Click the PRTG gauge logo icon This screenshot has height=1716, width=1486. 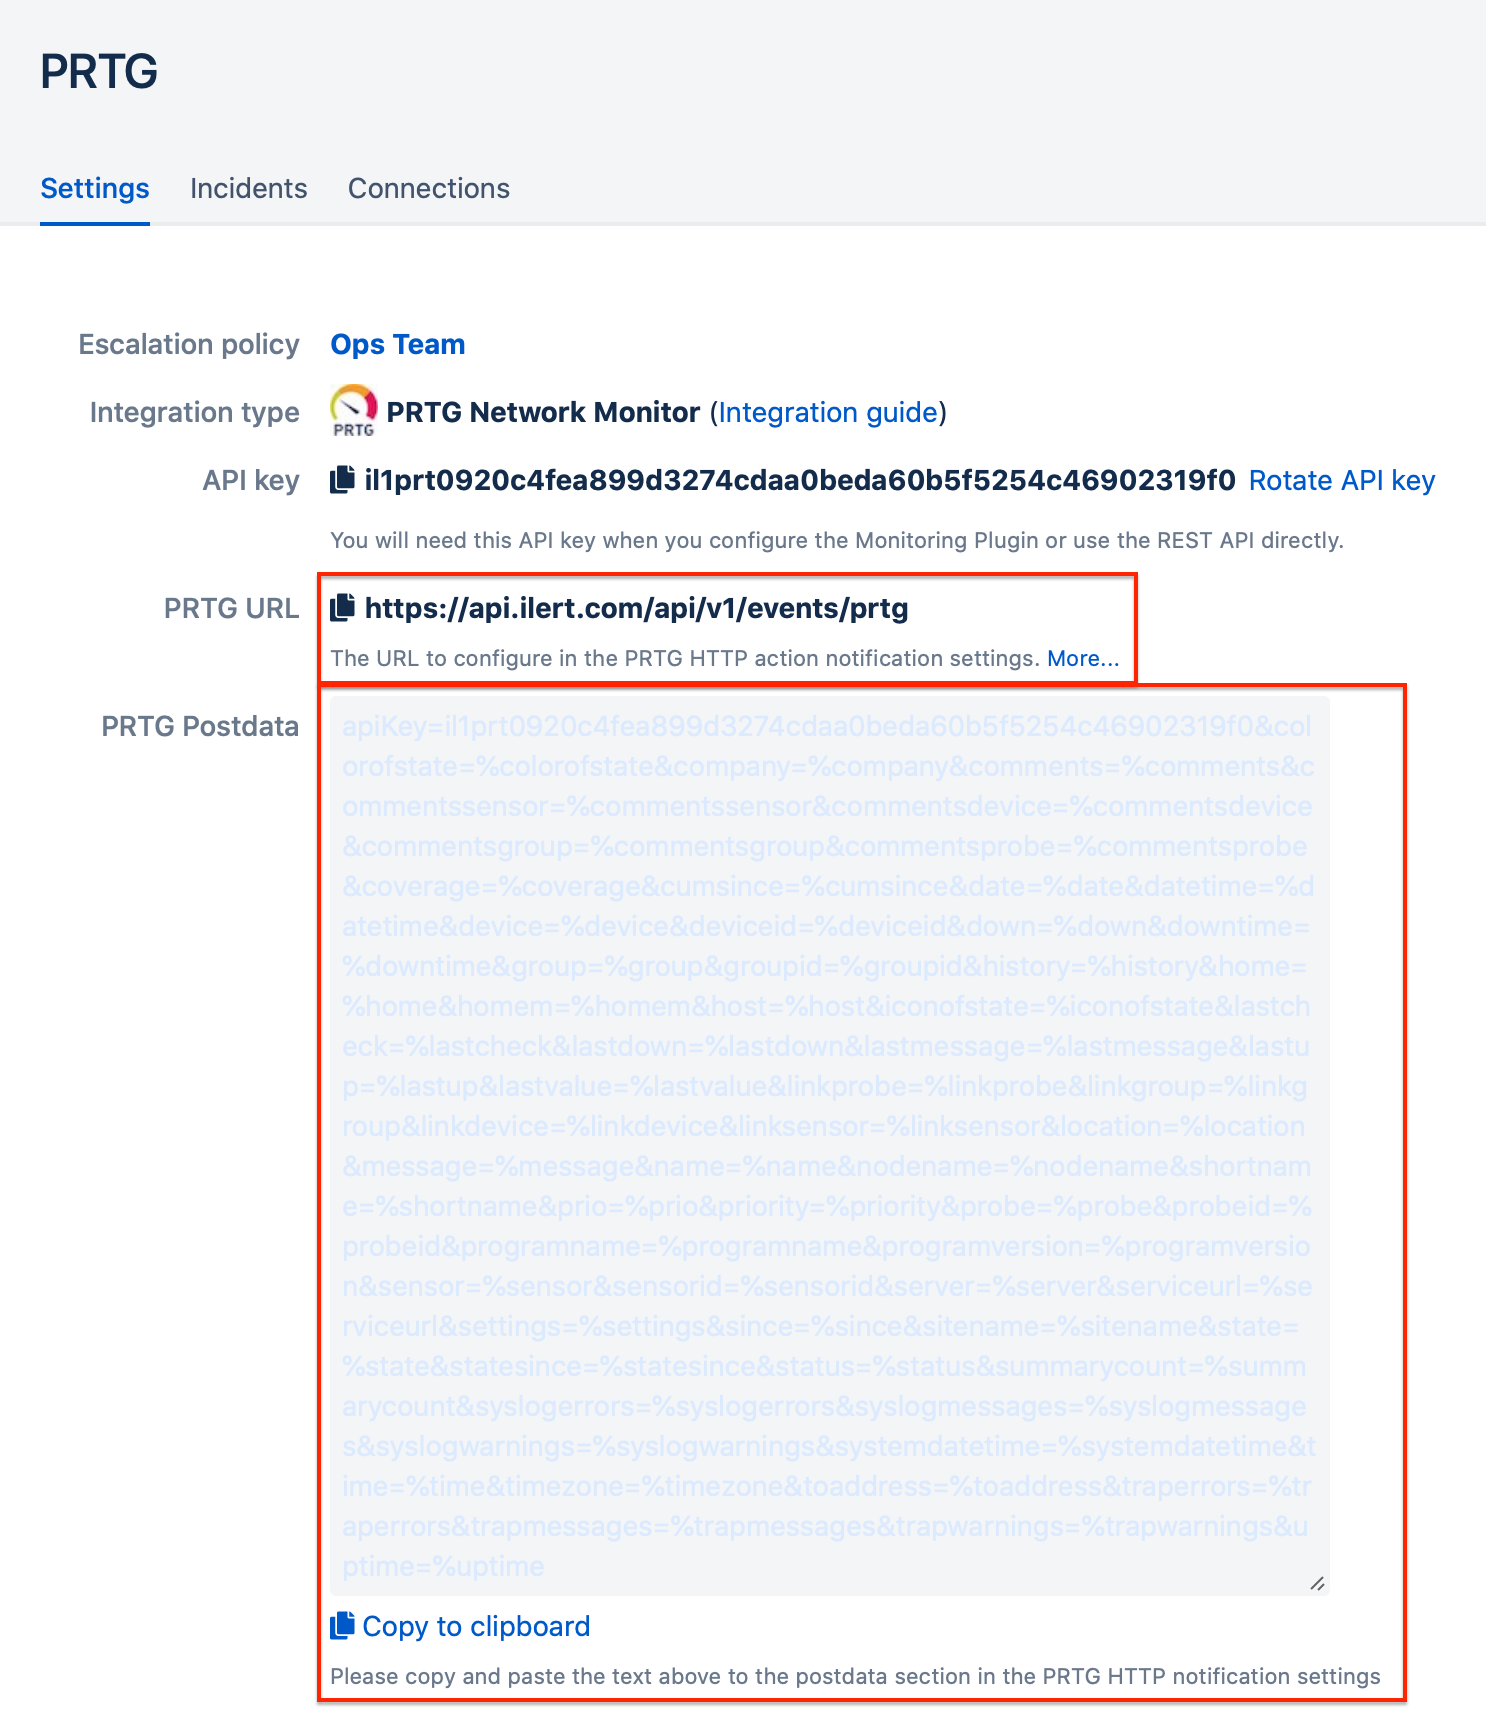pyautogui.click(x=354, y=410)
